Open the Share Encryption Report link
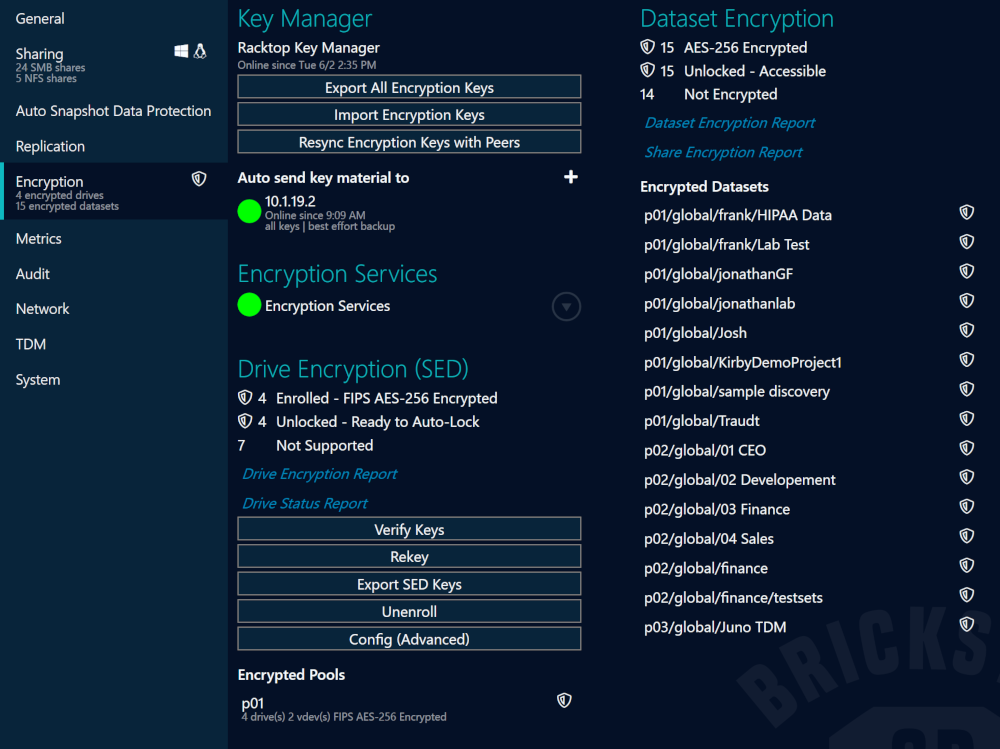The width and height of the screenshot is (1000, 749). [723, 151]
